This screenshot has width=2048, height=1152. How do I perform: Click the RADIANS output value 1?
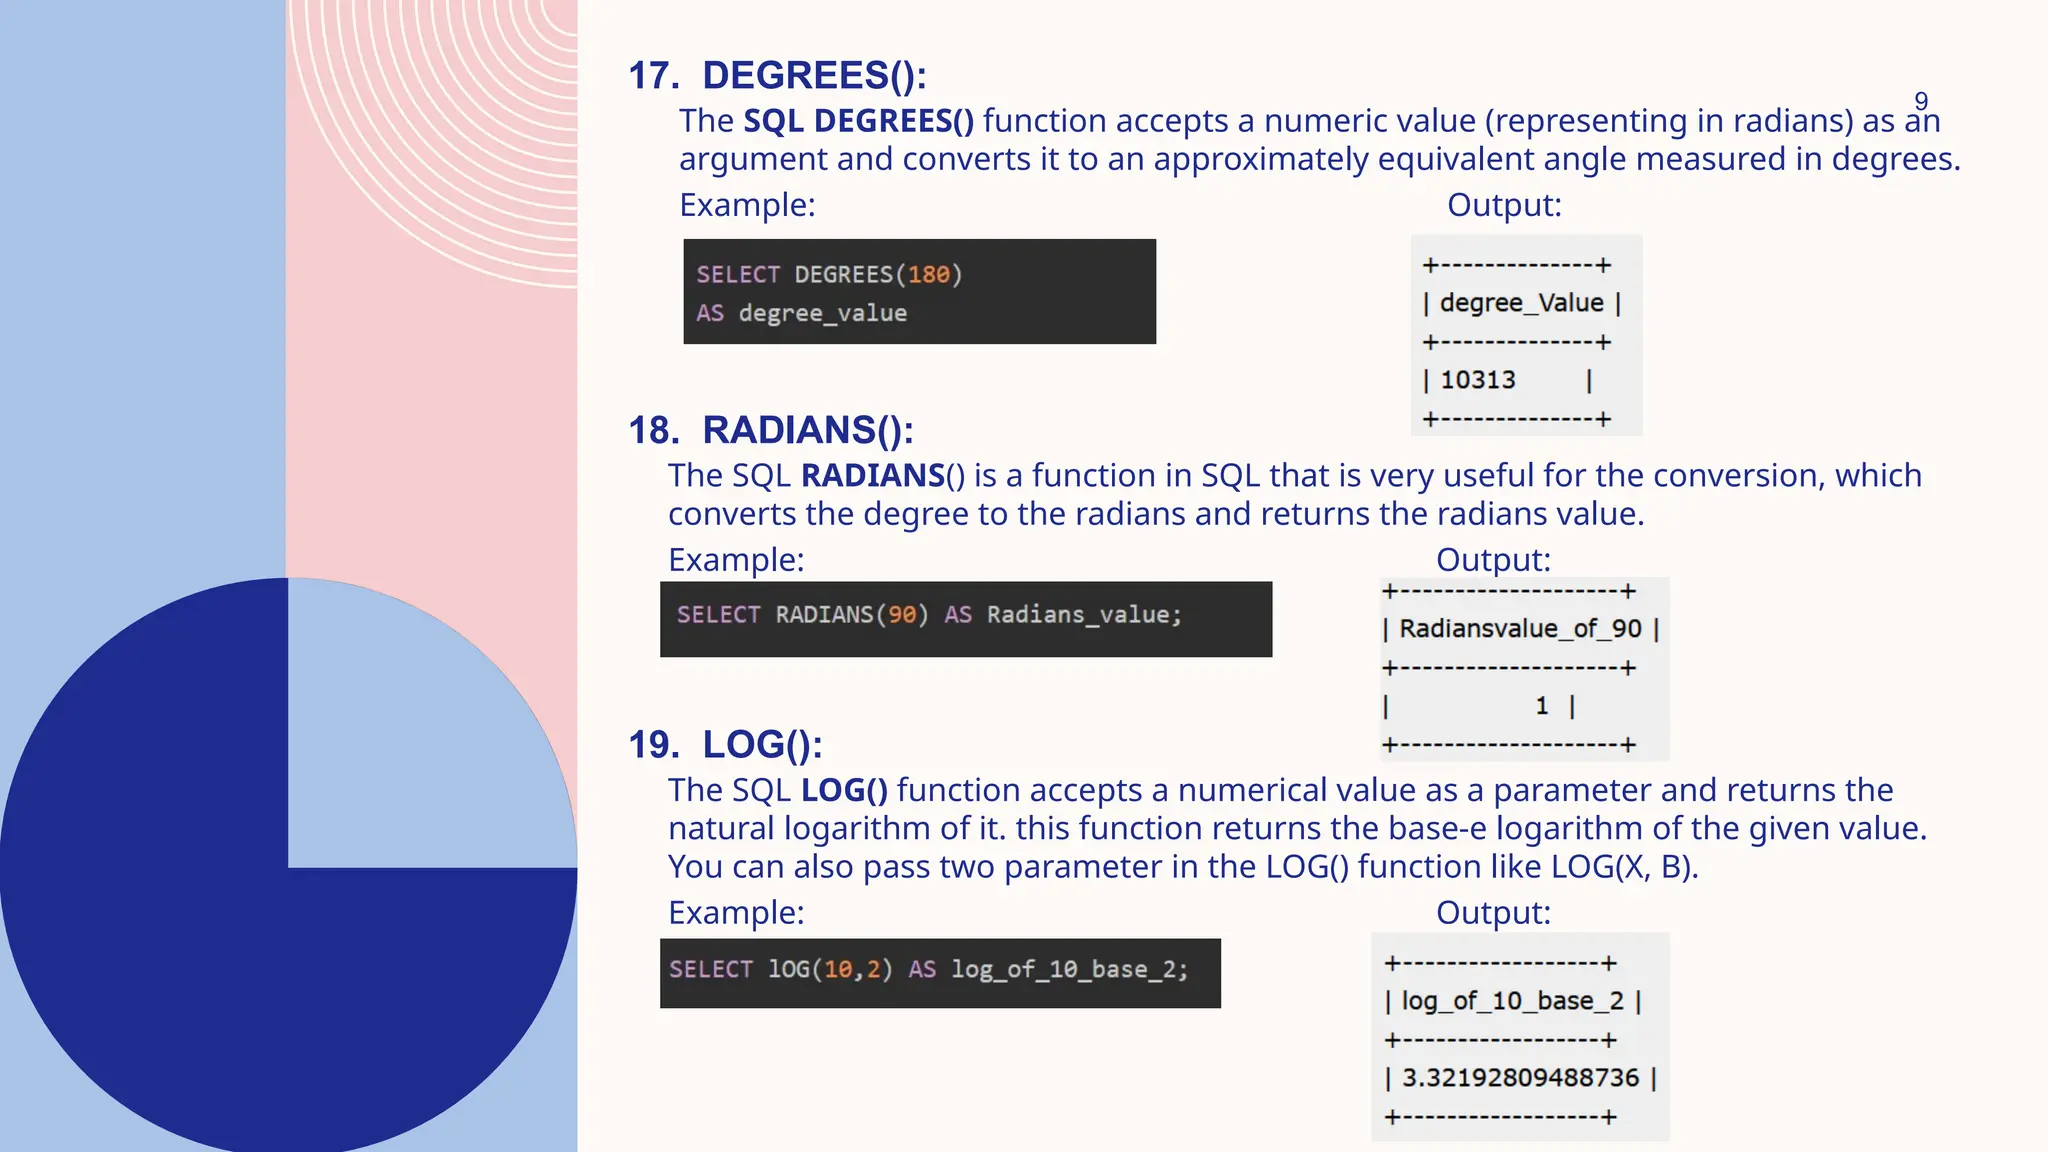coord(1542,706)
